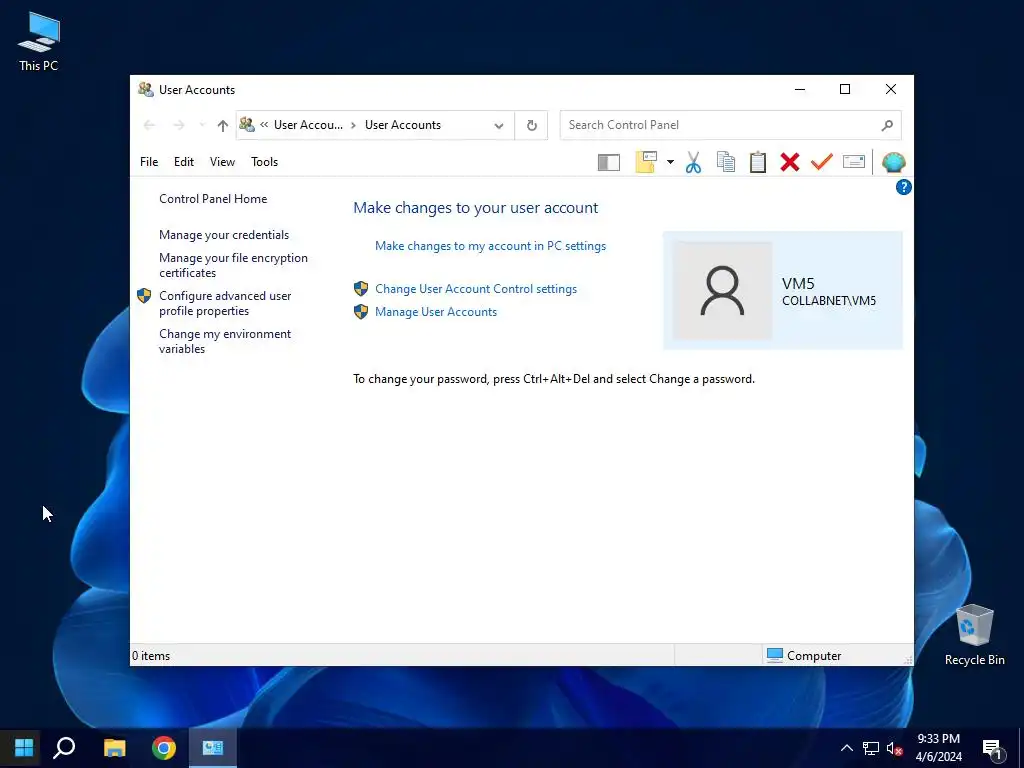The width and height of the screenshot is (1024, 768).
Task: Open the Edit menu
Action: coord(184,162)
